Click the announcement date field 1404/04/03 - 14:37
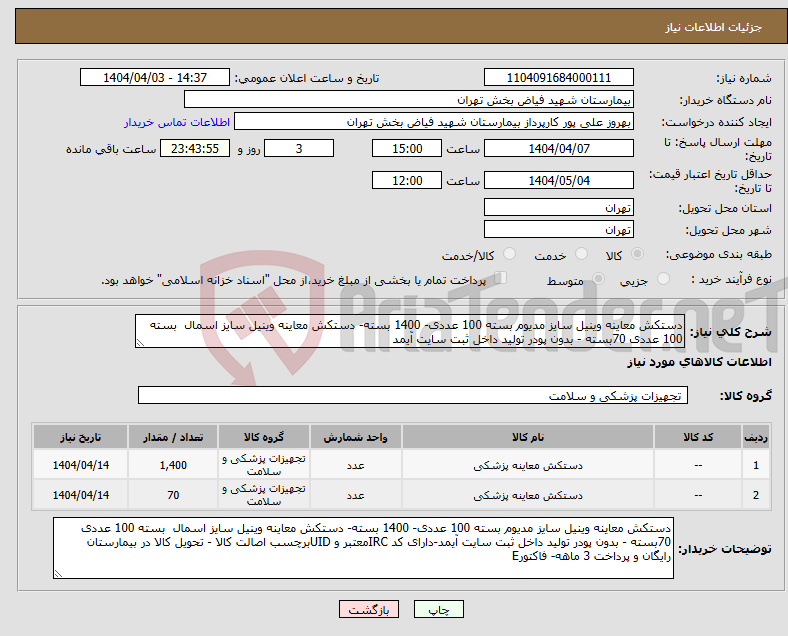The image size is (788, 636). (x=155, y=78)
